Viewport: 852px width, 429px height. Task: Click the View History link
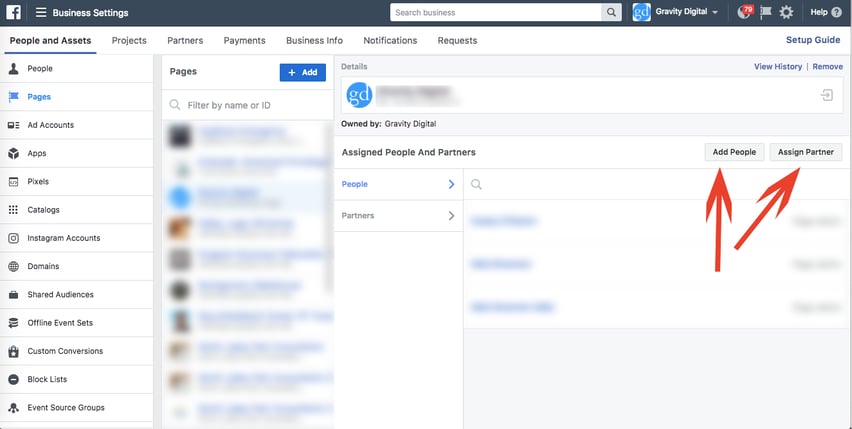pos(778,66)
